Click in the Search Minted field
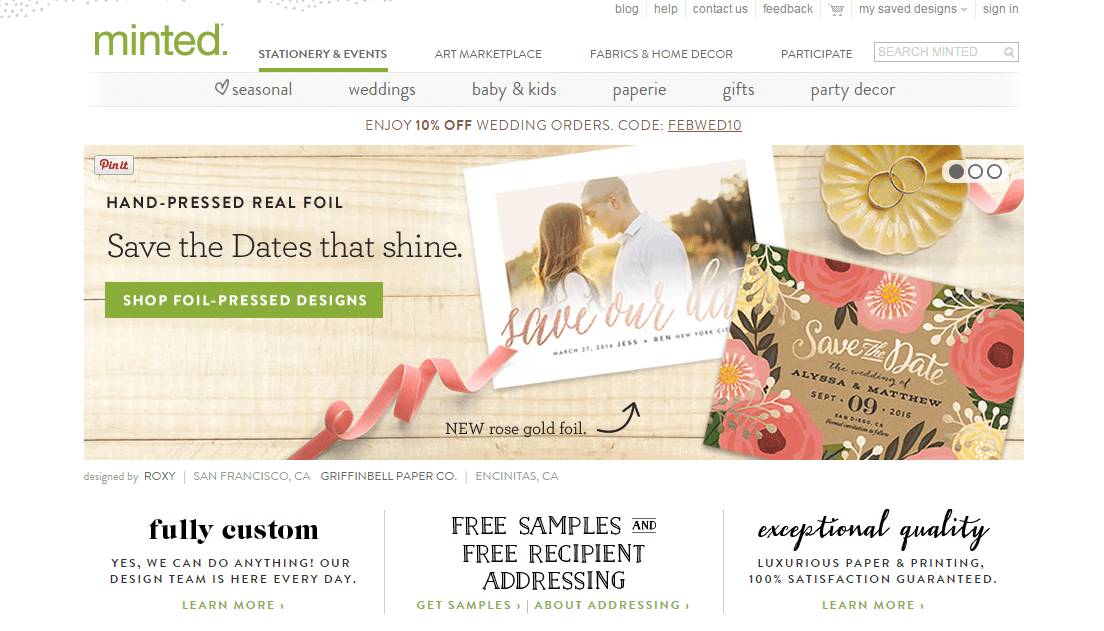 point(939,52)
